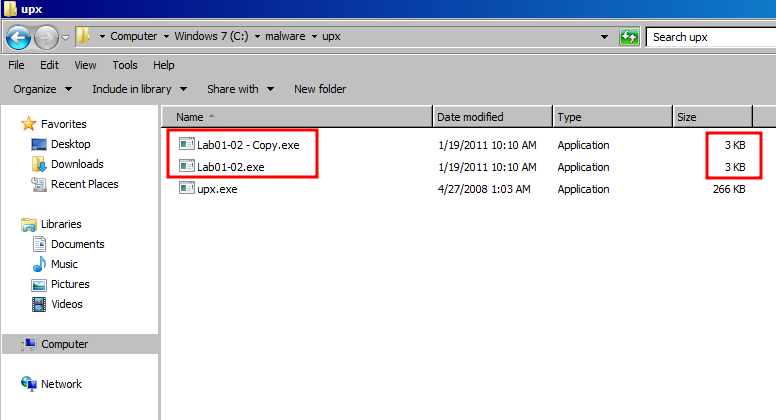
Task: Click the Network globe icon
Action: [29, 384]
